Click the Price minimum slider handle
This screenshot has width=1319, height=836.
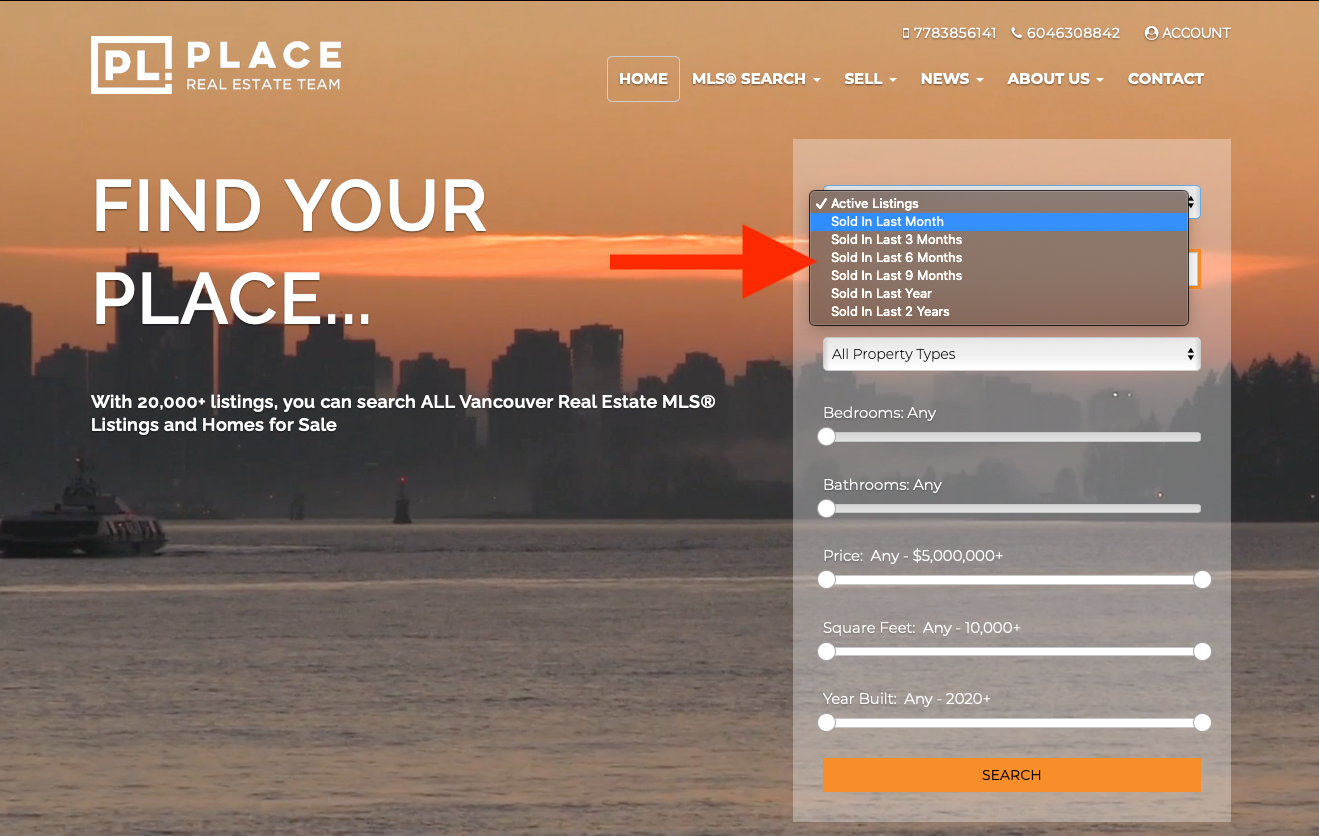(x=826, y=580)
